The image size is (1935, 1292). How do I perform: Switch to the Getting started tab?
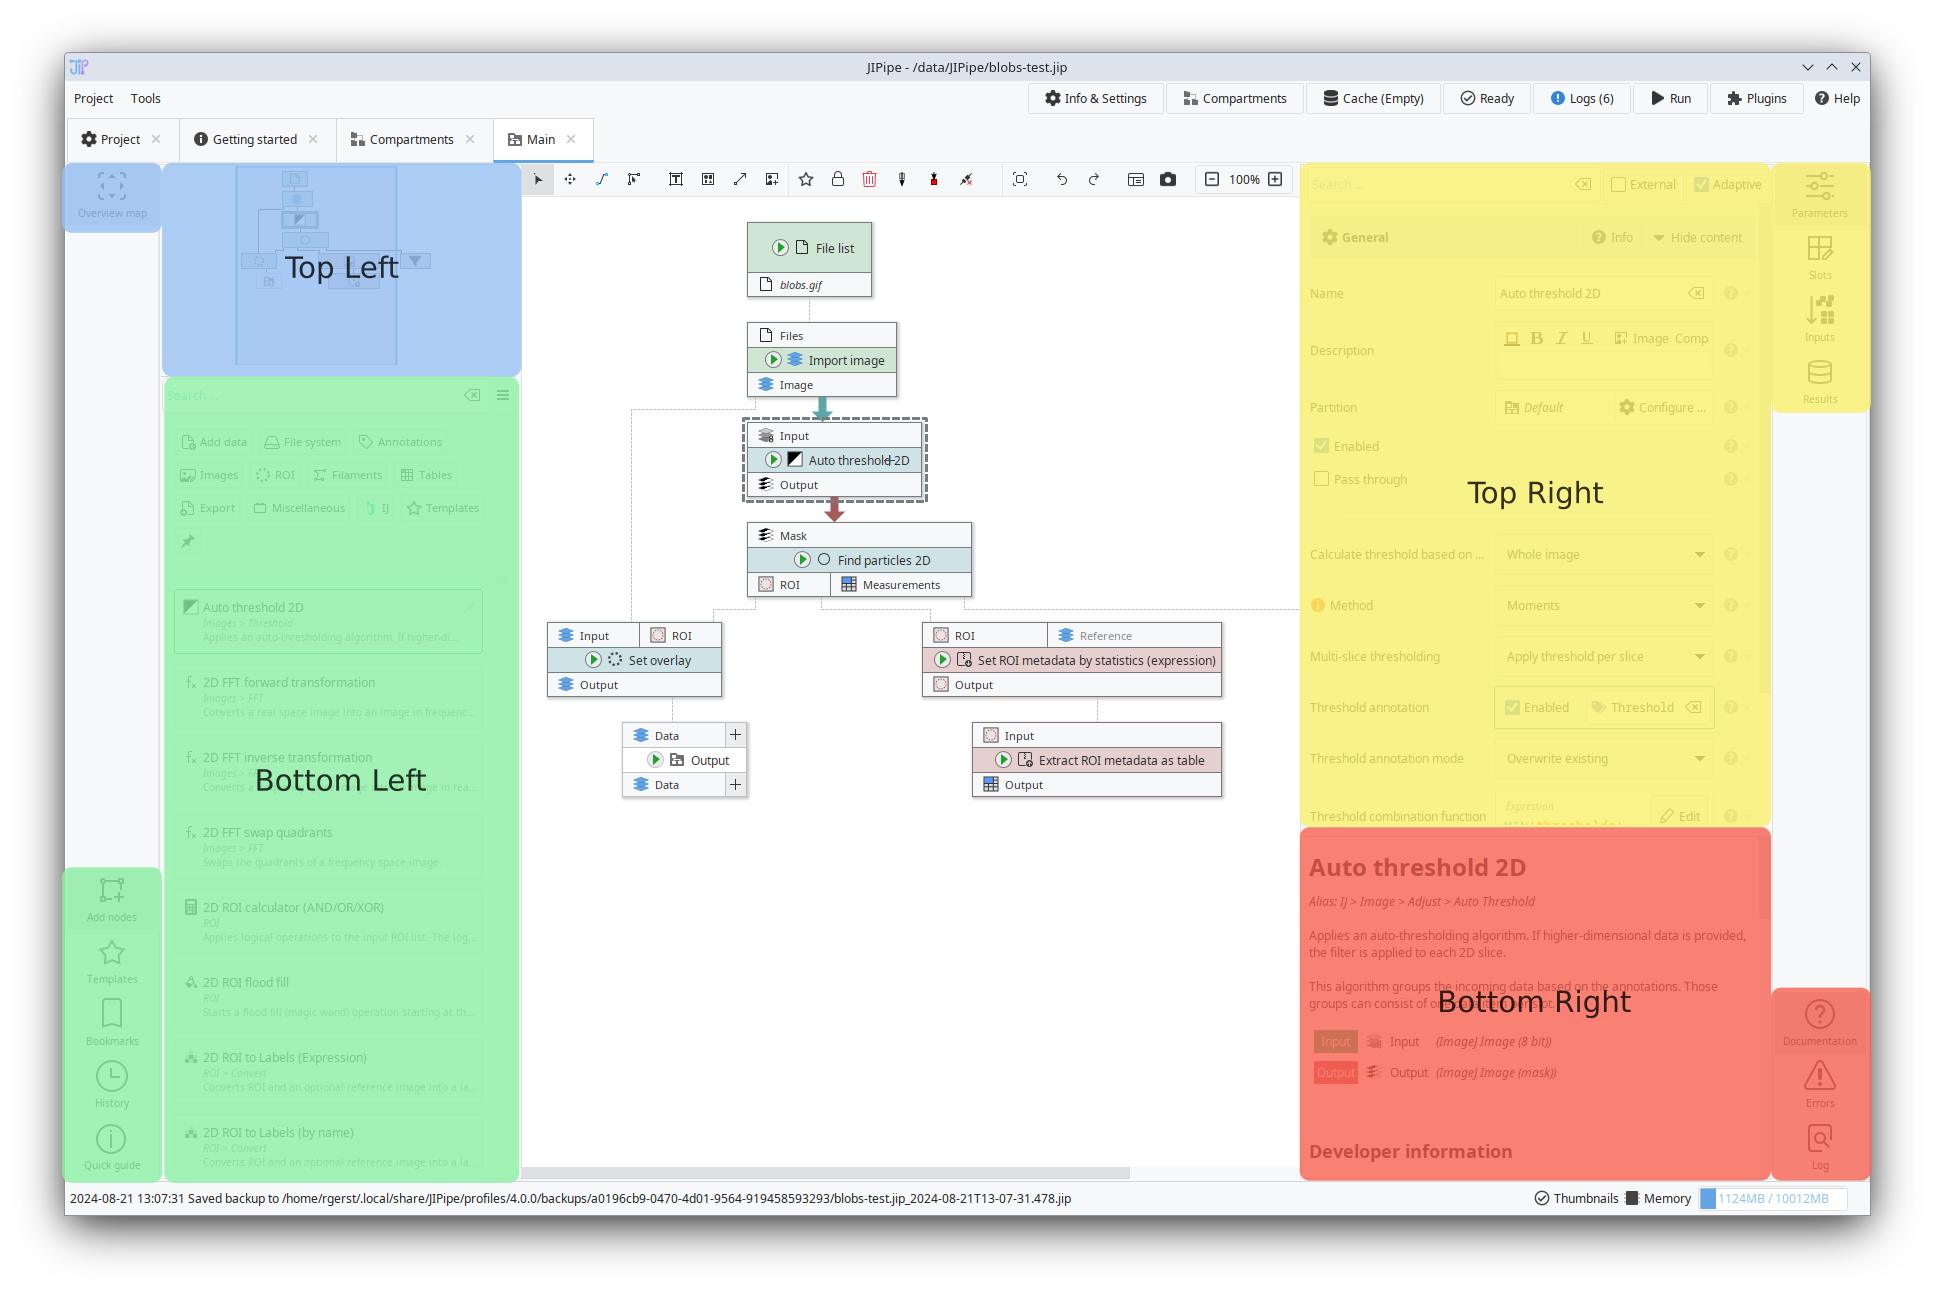[254, 139]
